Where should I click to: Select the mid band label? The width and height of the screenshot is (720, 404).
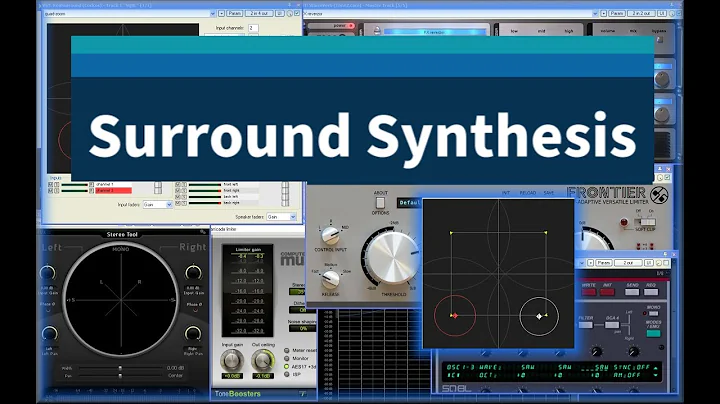541,31
